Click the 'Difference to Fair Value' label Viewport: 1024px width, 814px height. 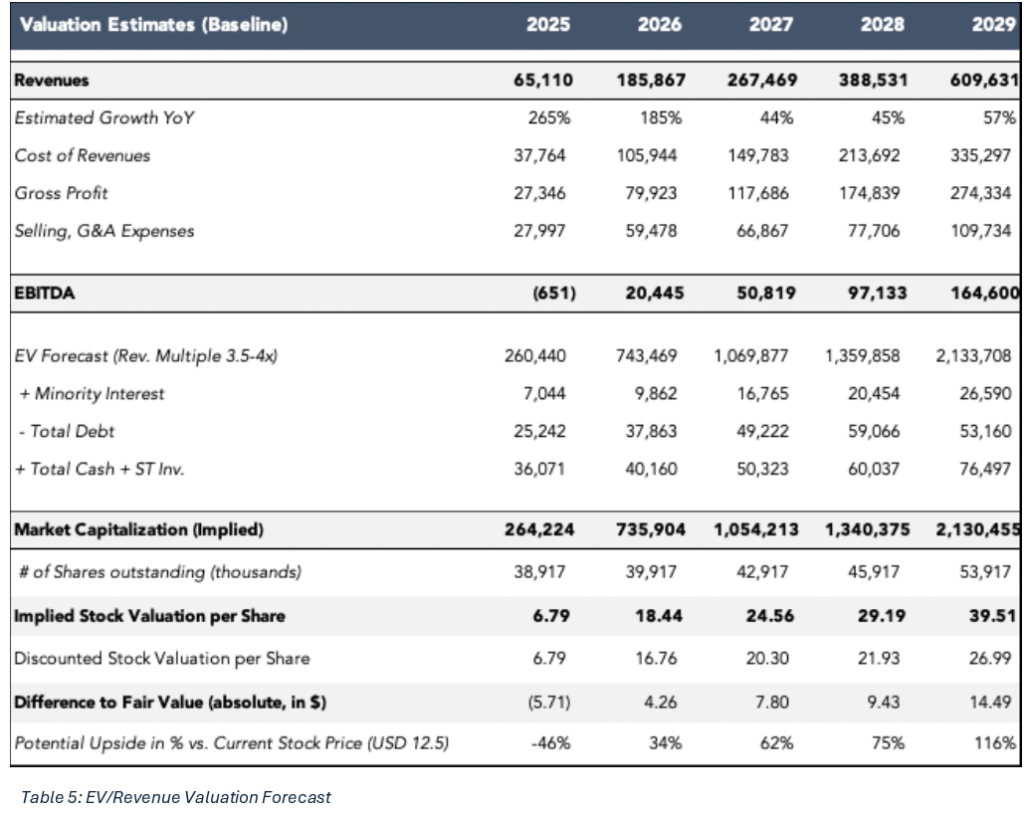(x=170, y=702)
